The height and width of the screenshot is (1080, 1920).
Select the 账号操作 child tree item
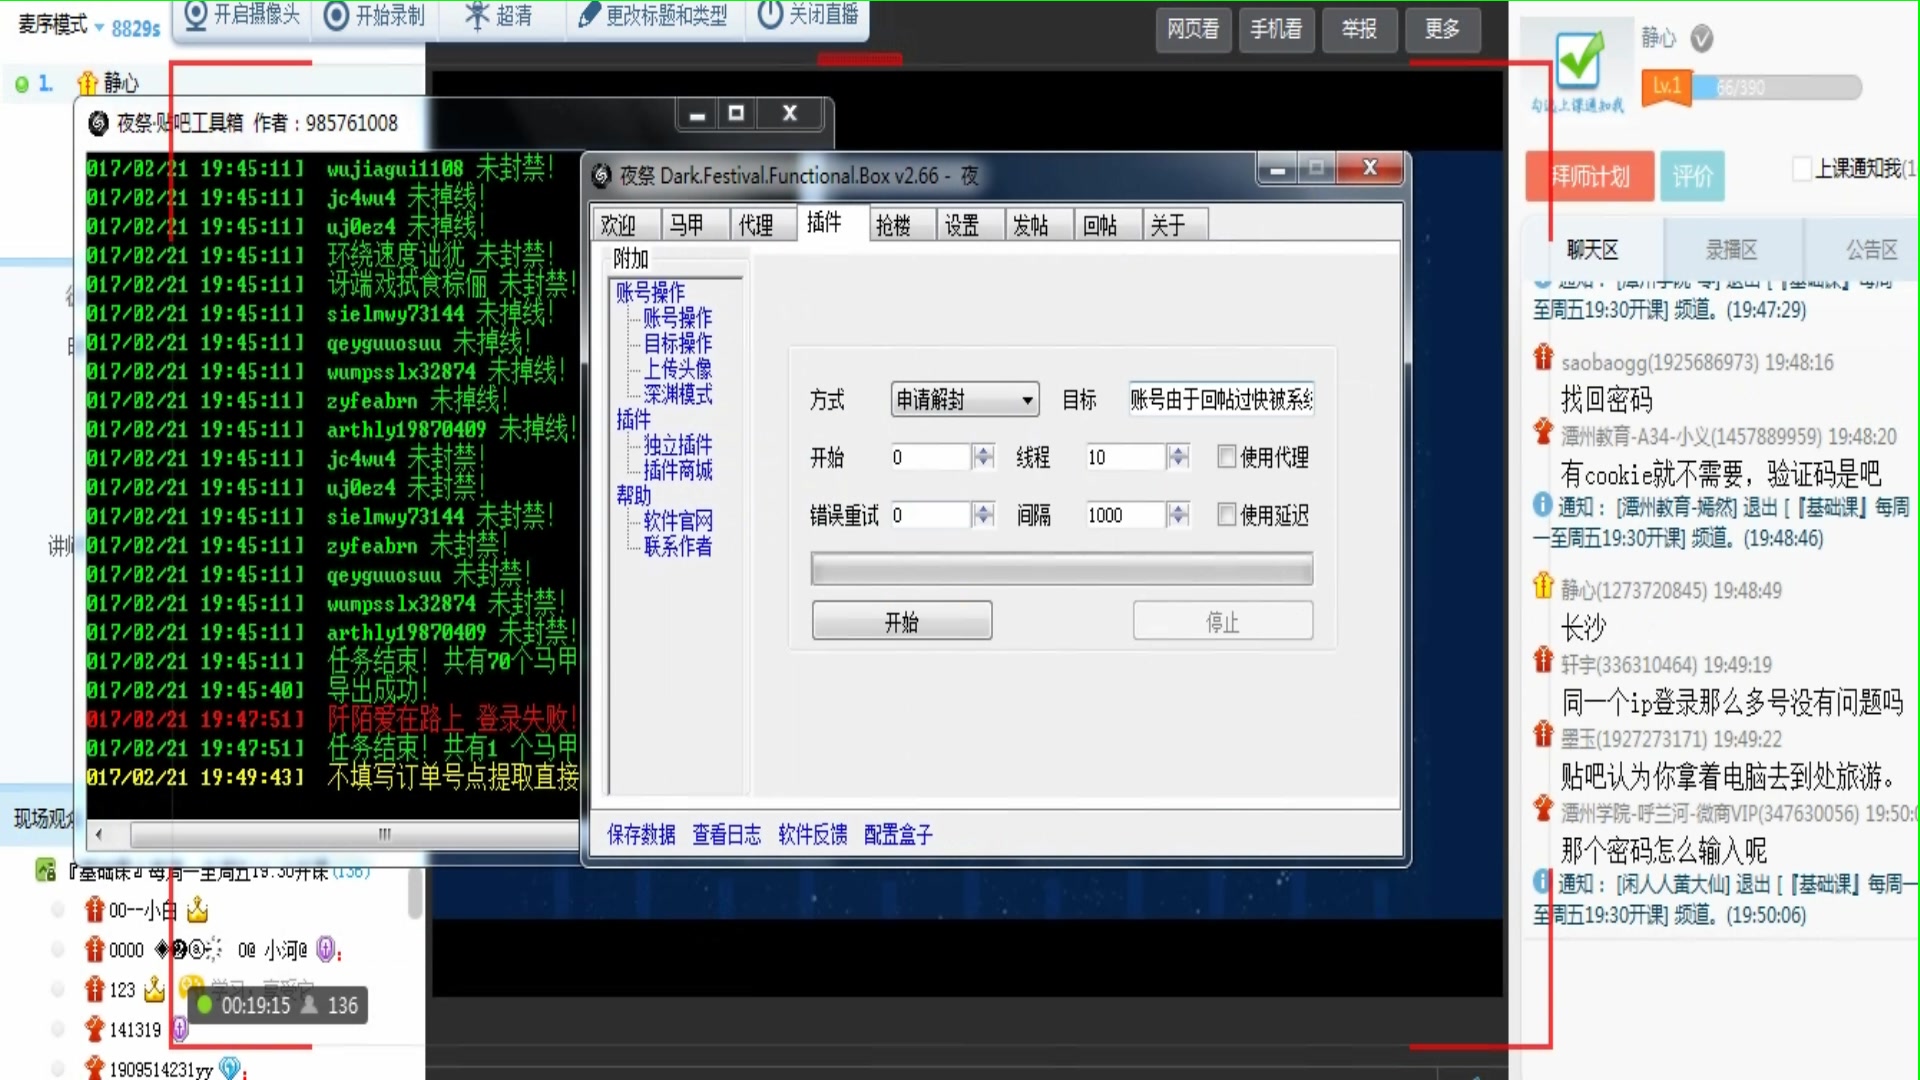[677, 318]
